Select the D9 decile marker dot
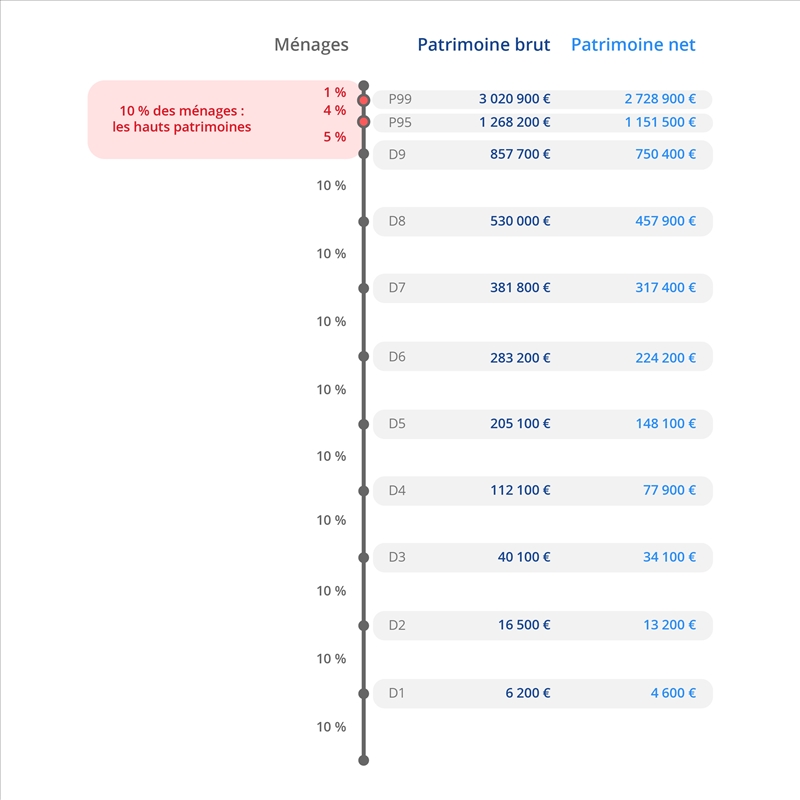 point(364,154)
